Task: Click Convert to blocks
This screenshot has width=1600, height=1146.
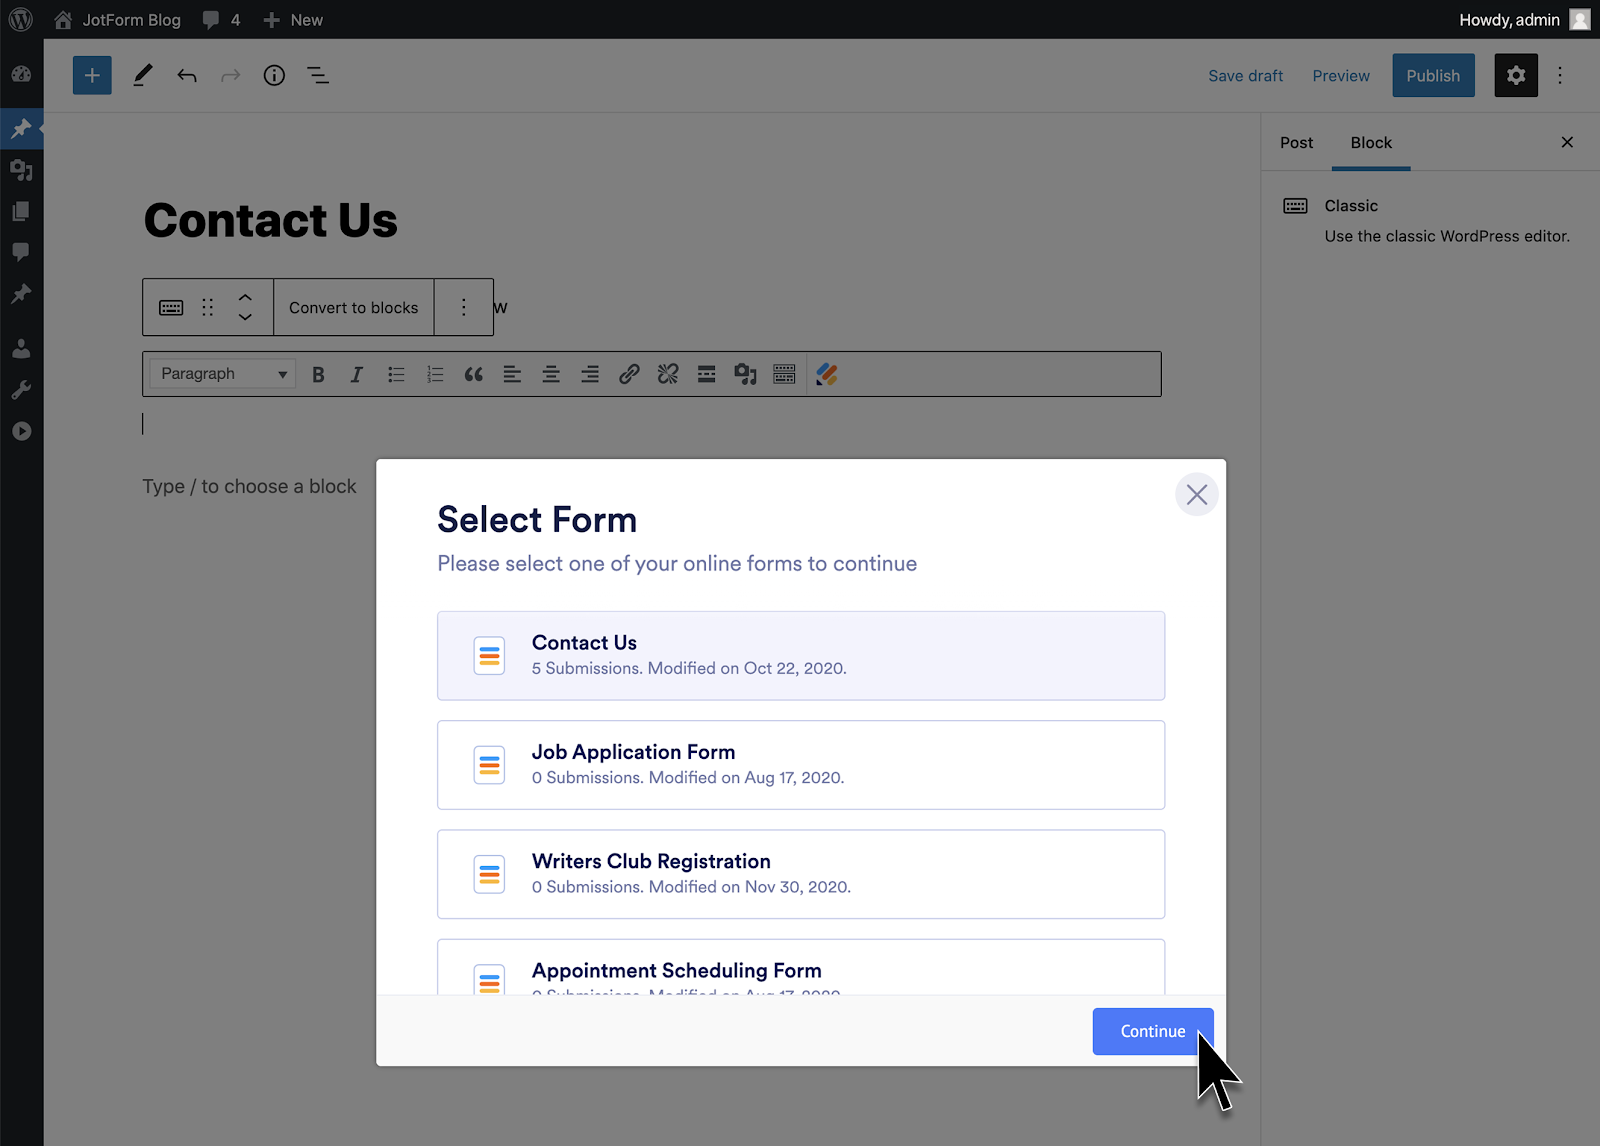Action: coord(353,308)
